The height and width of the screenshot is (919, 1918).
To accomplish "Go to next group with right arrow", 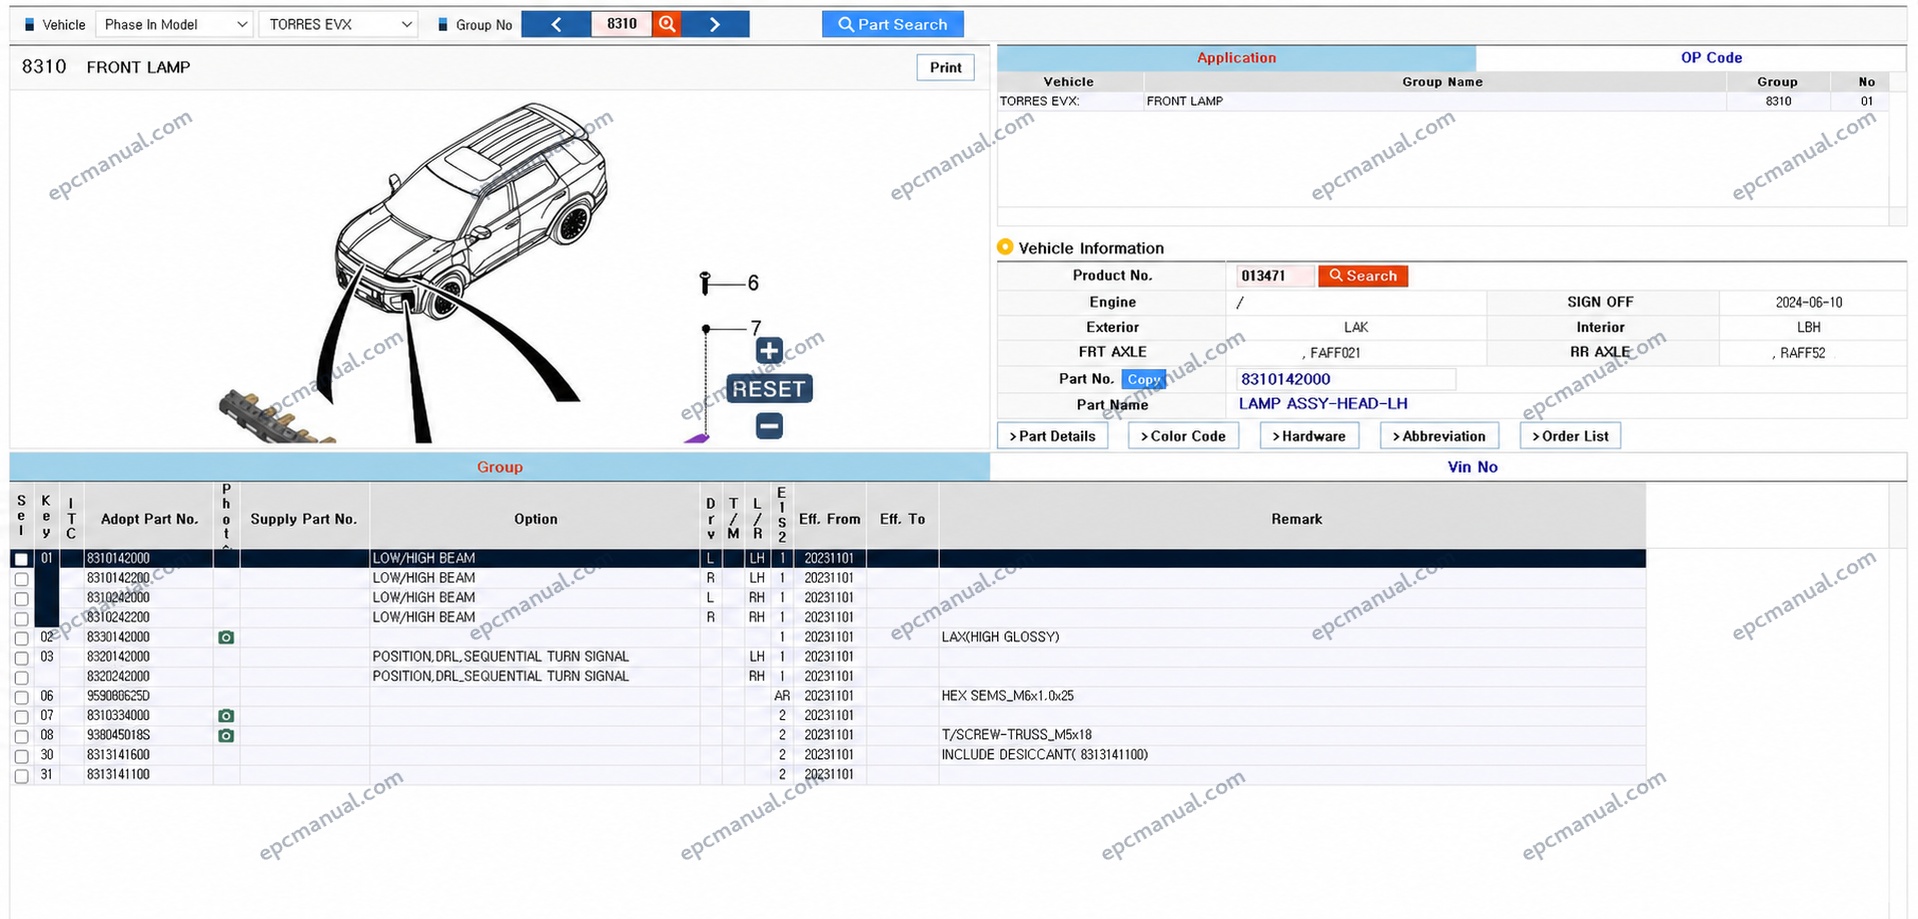I will tap(715, 24).
